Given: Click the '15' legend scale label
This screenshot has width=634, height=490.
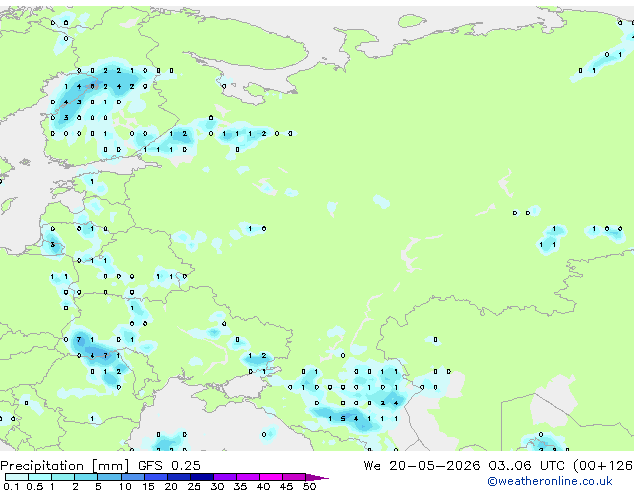Looking at the screenshot, I should click(x=148, y=486).
